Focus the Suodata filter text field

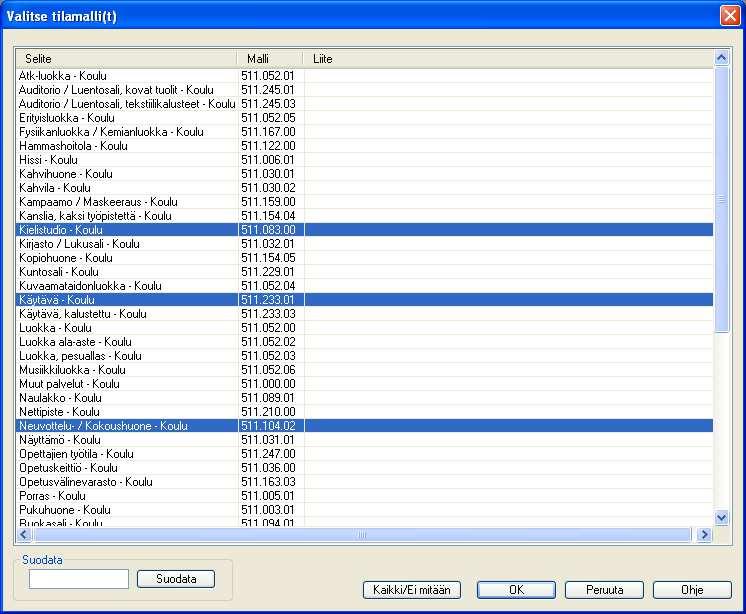[79, 579]
